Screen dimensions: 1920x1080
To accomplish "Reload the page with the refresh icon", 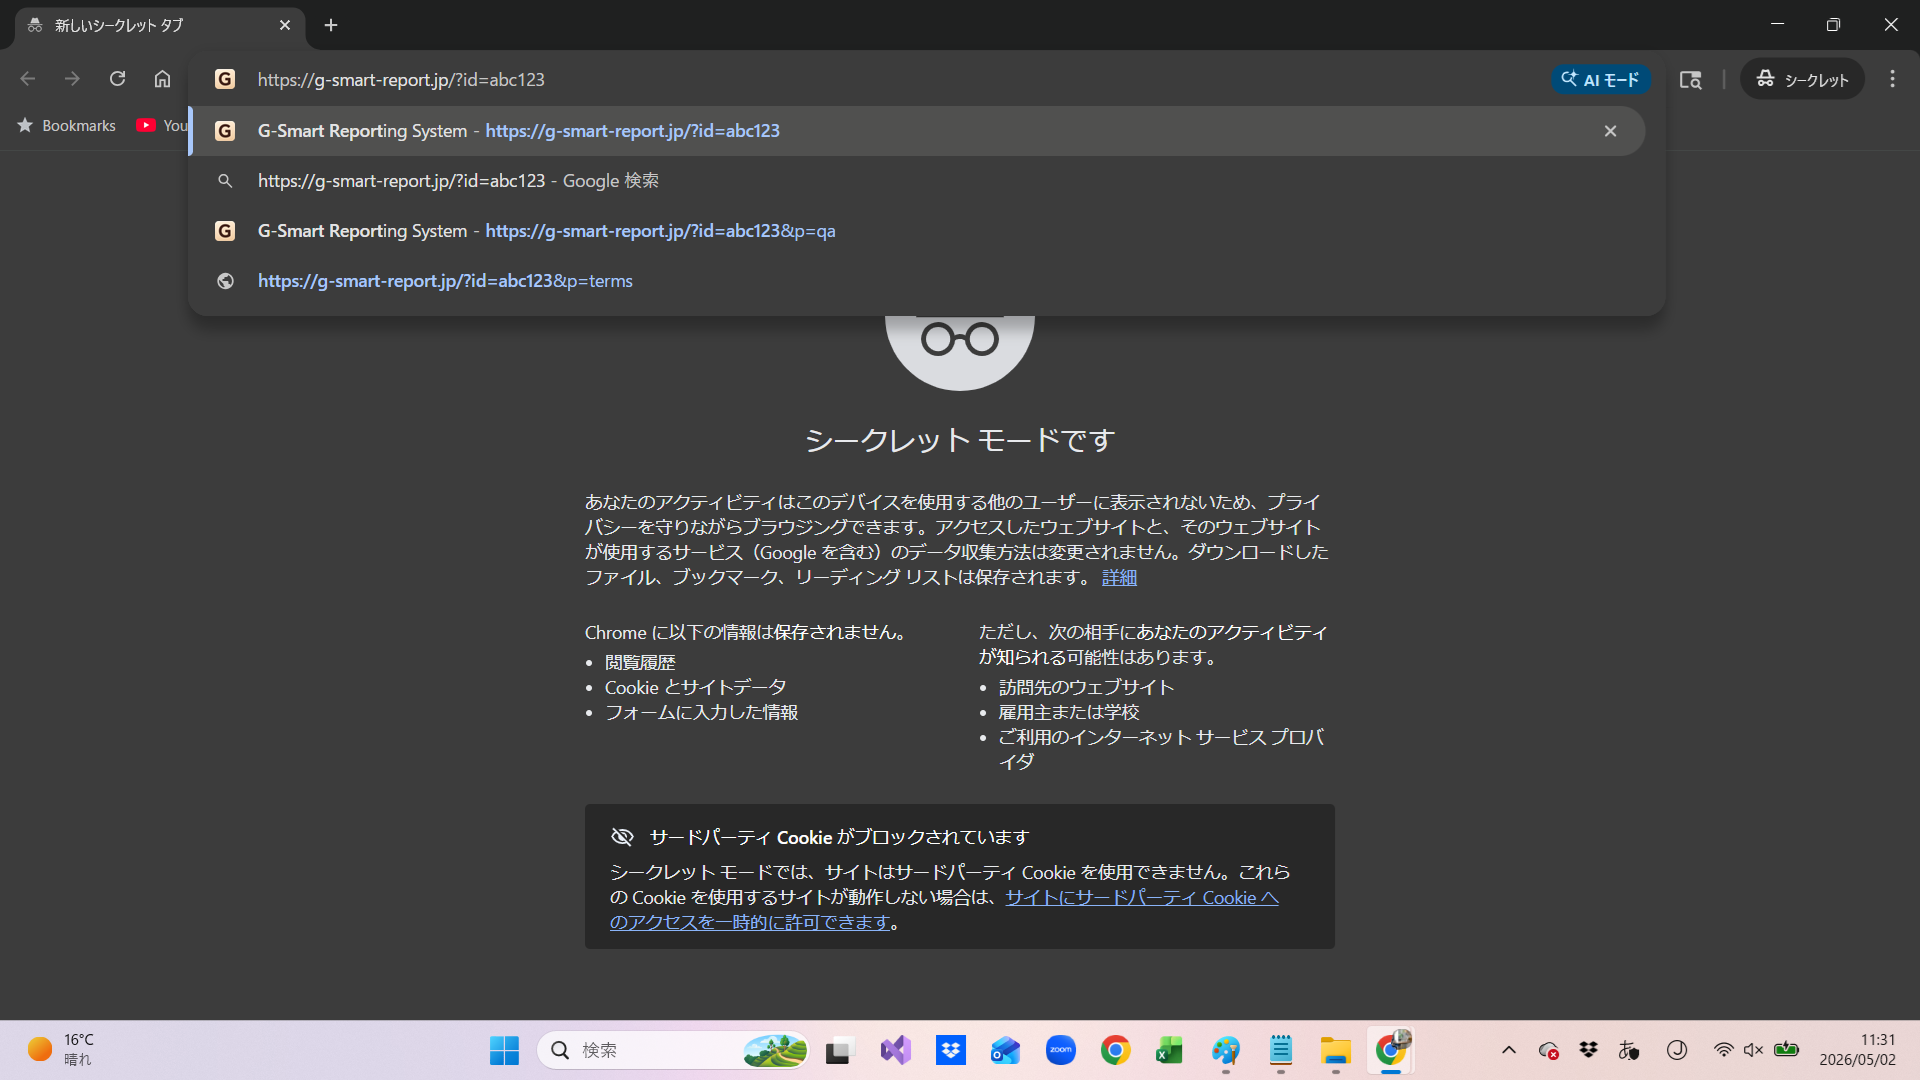I will coord(117,79).
